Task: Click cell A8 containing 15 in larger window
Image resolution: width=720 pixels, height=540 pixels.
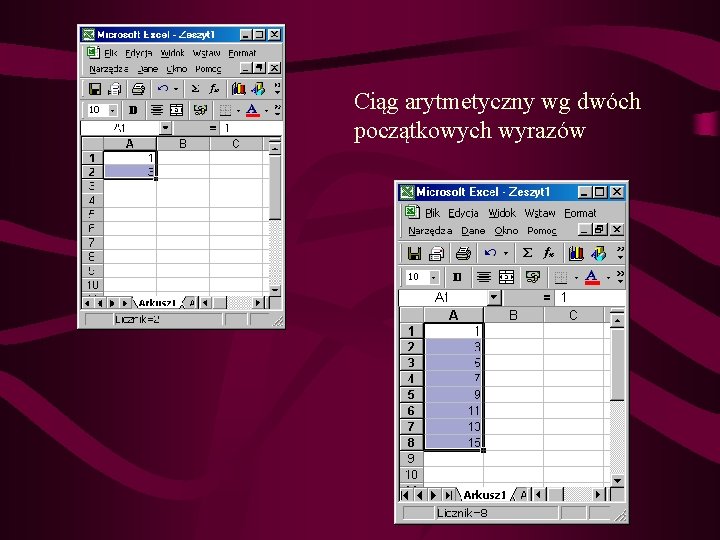Action: pyautogui.click(x=453, y=442)
